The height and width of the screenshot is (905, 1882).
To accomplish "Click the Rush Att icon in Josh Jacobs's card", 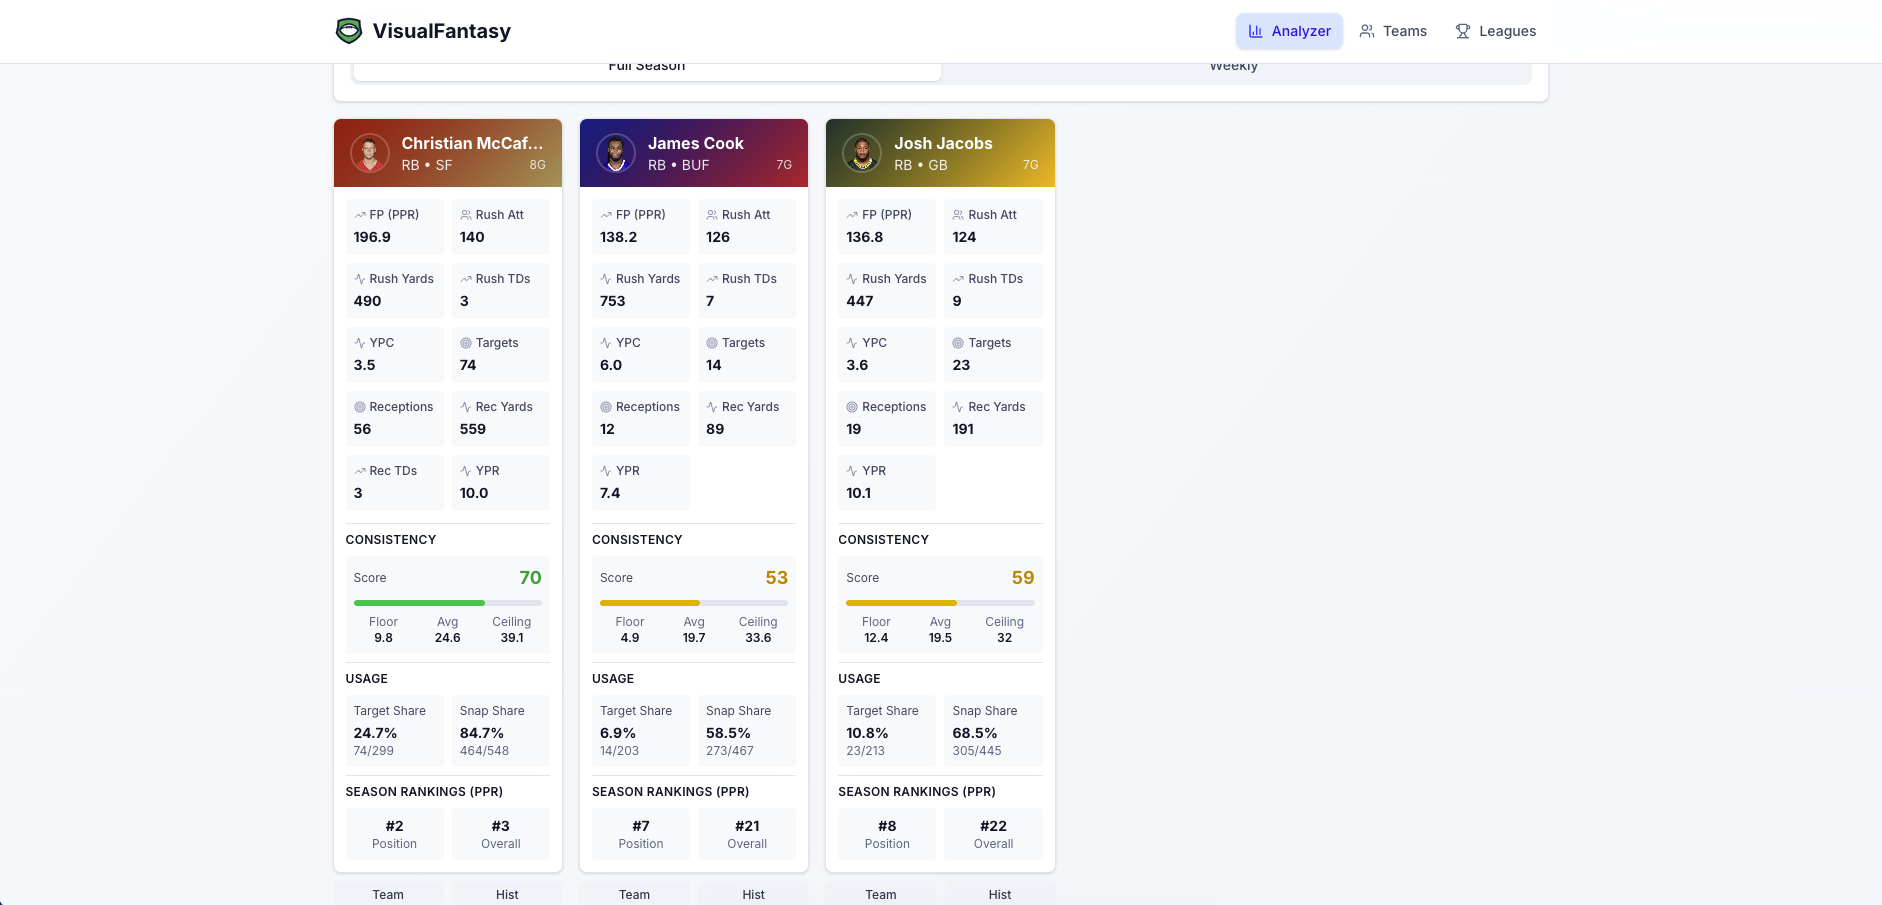I will coord(958,215).
